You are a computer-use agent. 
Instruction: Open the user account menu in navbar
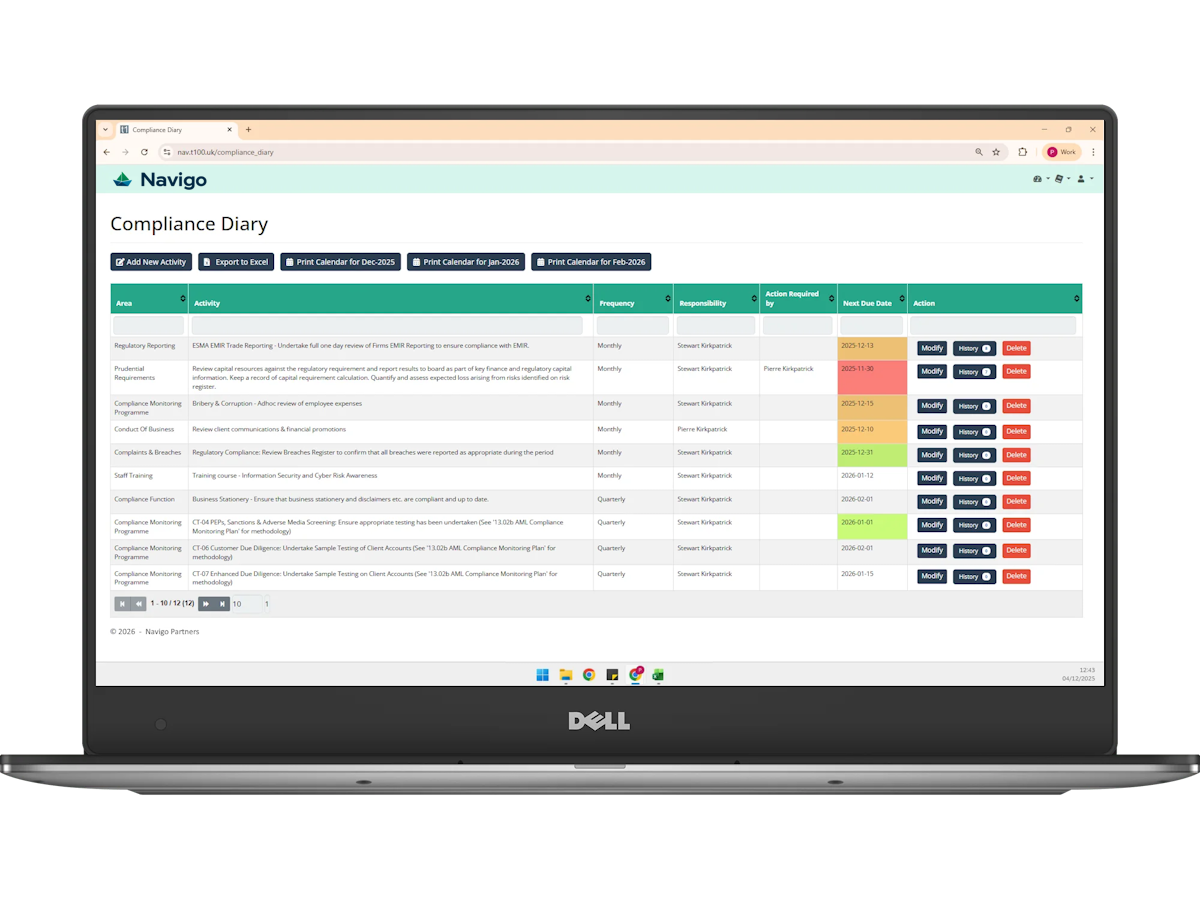pyautogui.click(x=1084, y=179)
